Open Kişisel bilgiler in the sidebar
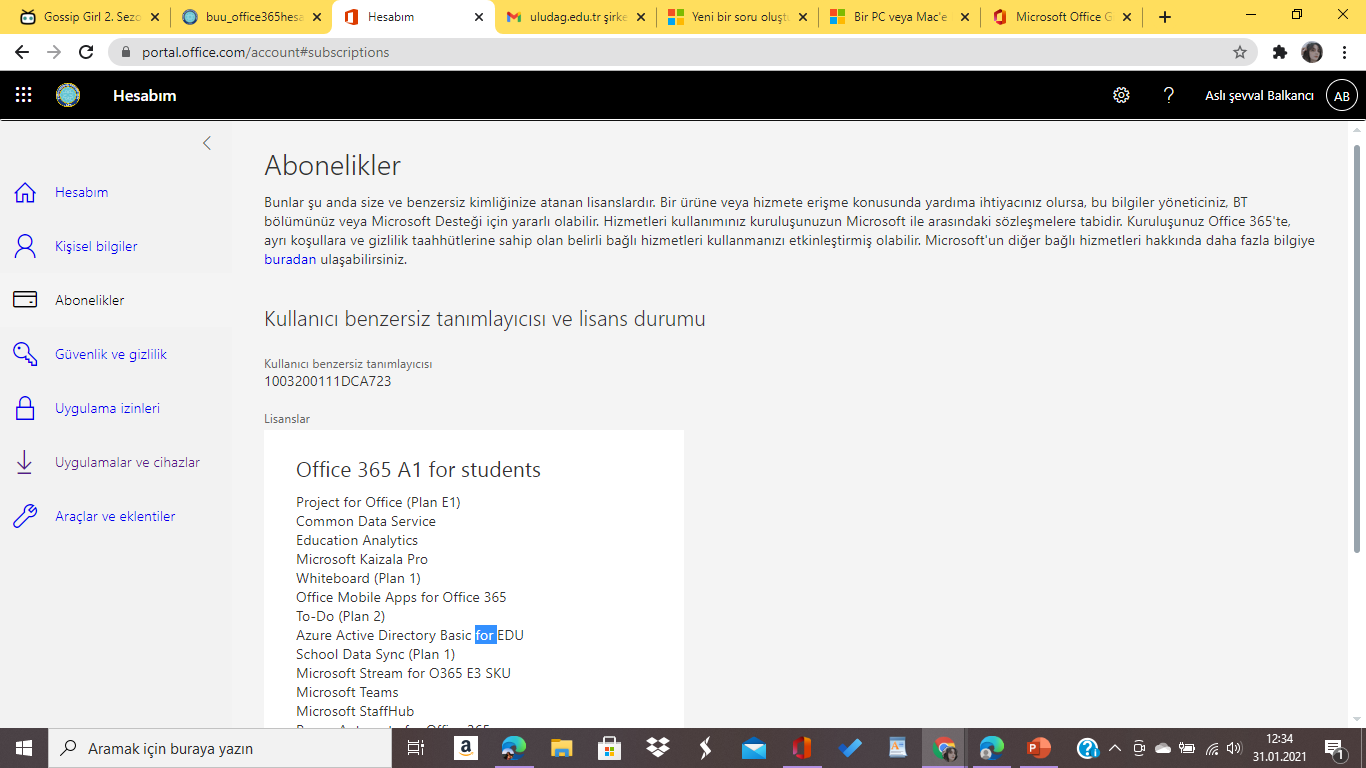Image resolution: width=1366 pixels, height=768 pixels. pyautogui.click(x=96, y=246)
